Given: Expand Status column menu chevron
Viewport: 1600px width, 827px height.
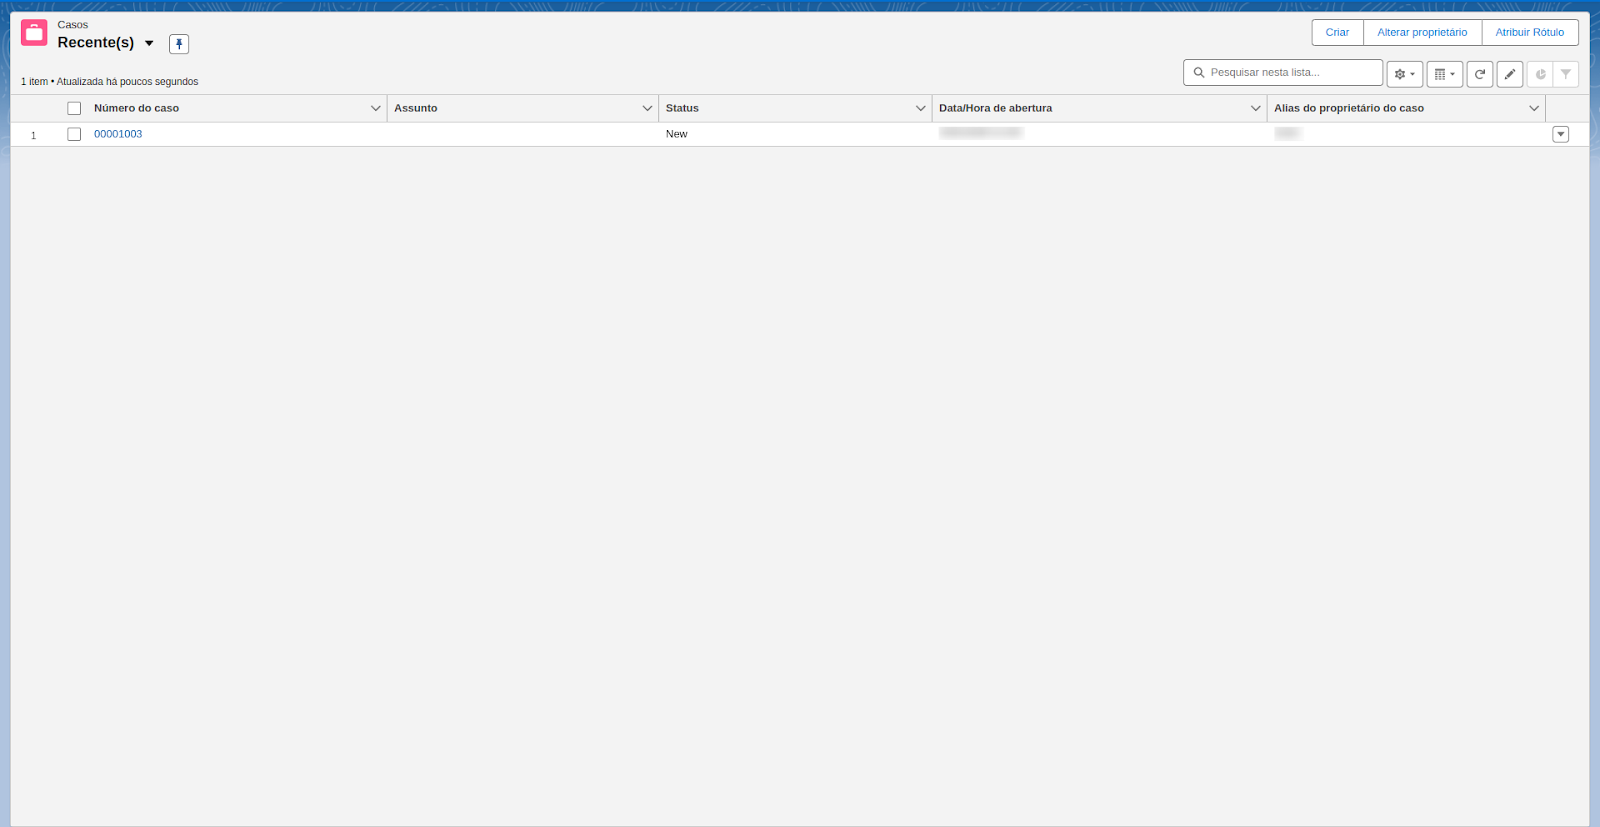Looking at the screenshot, I should pos(921,108).
